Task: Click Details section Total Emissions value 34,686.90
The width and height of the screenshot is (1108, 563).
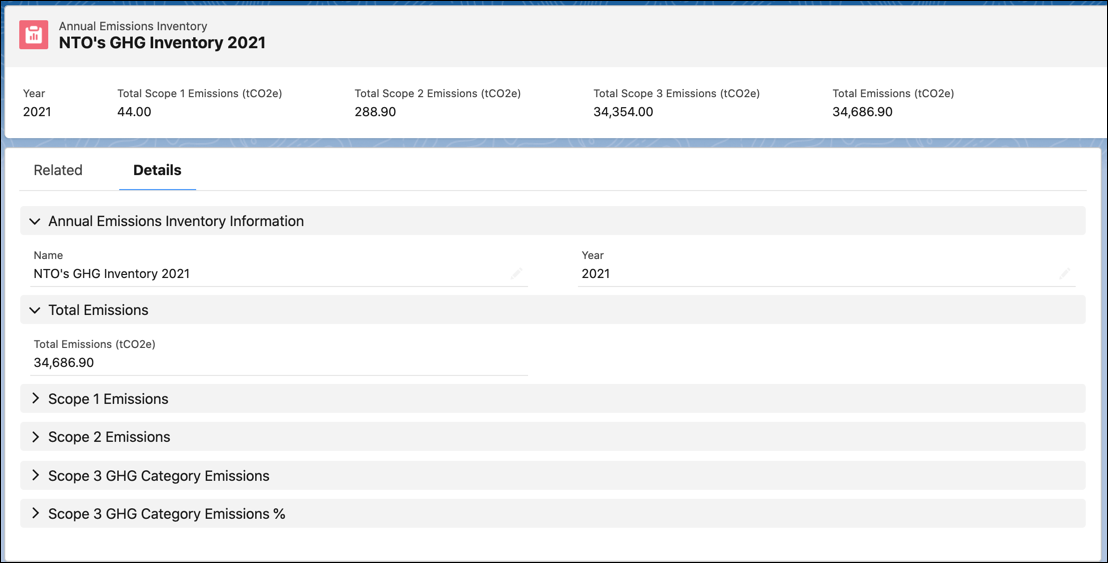Action: coord(64,363)
